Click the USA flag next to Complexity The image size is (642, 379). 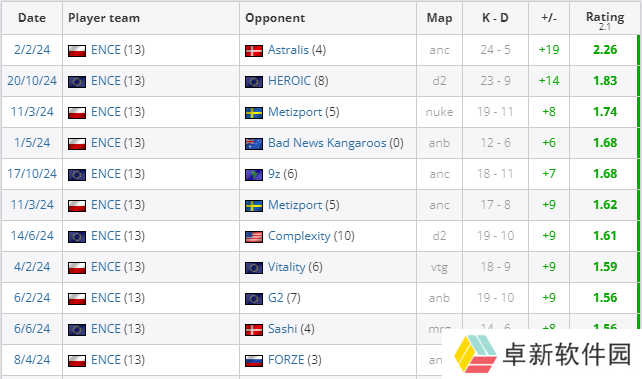click(254, 237)
